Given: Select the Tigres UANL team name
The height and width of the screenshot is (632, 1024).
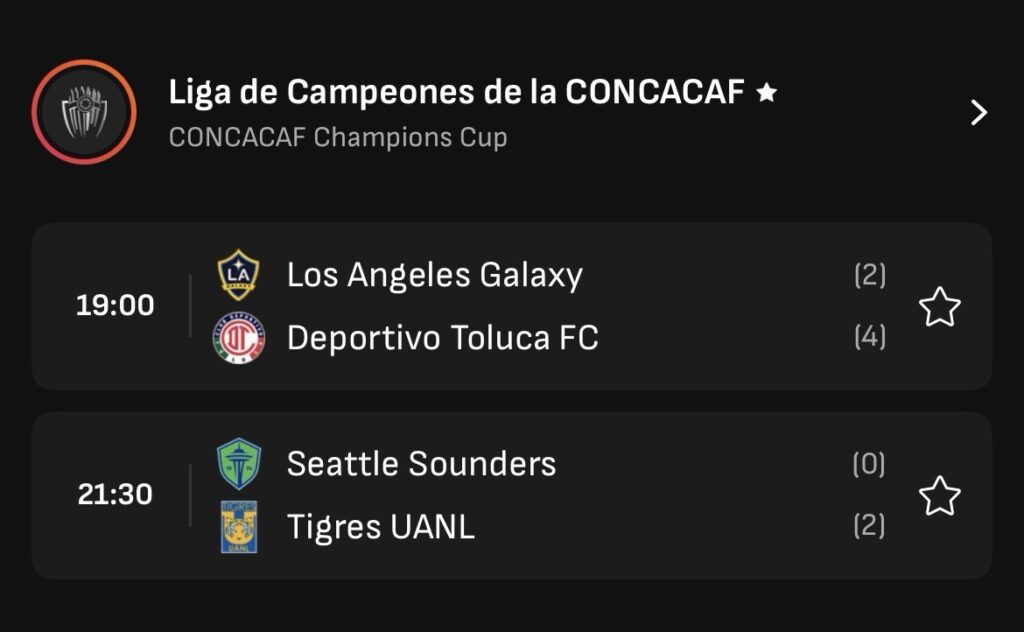Looking at the screenshot, I should click(380, 526).
